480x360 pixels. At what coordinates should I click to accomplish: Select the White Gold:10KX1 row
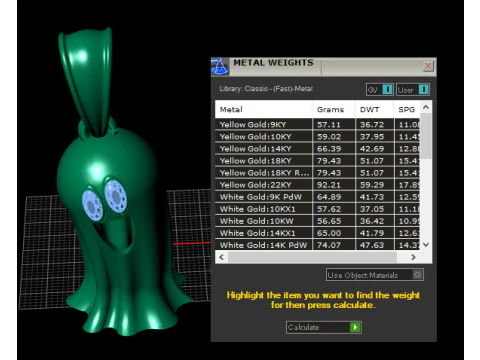point(317,209)
